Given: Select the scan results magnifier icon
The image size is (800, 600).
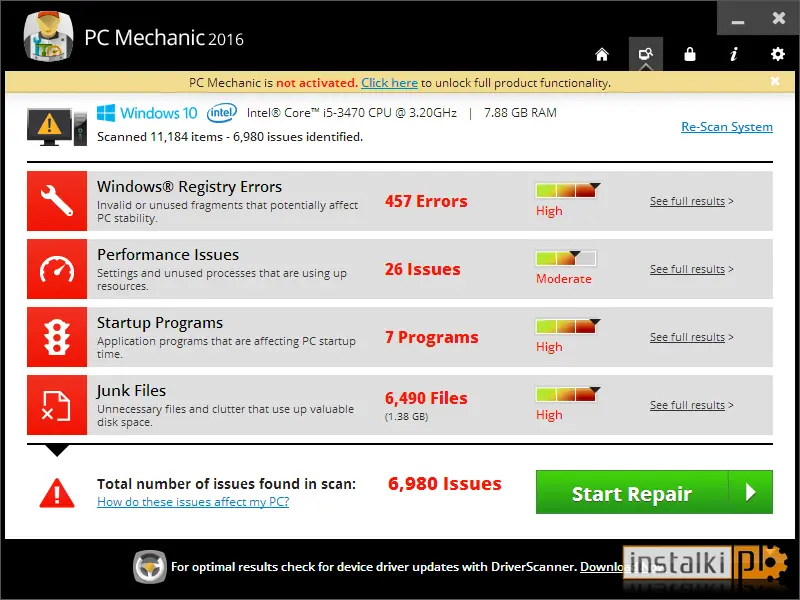Looking at the screenshot, I should pos(646,54).
